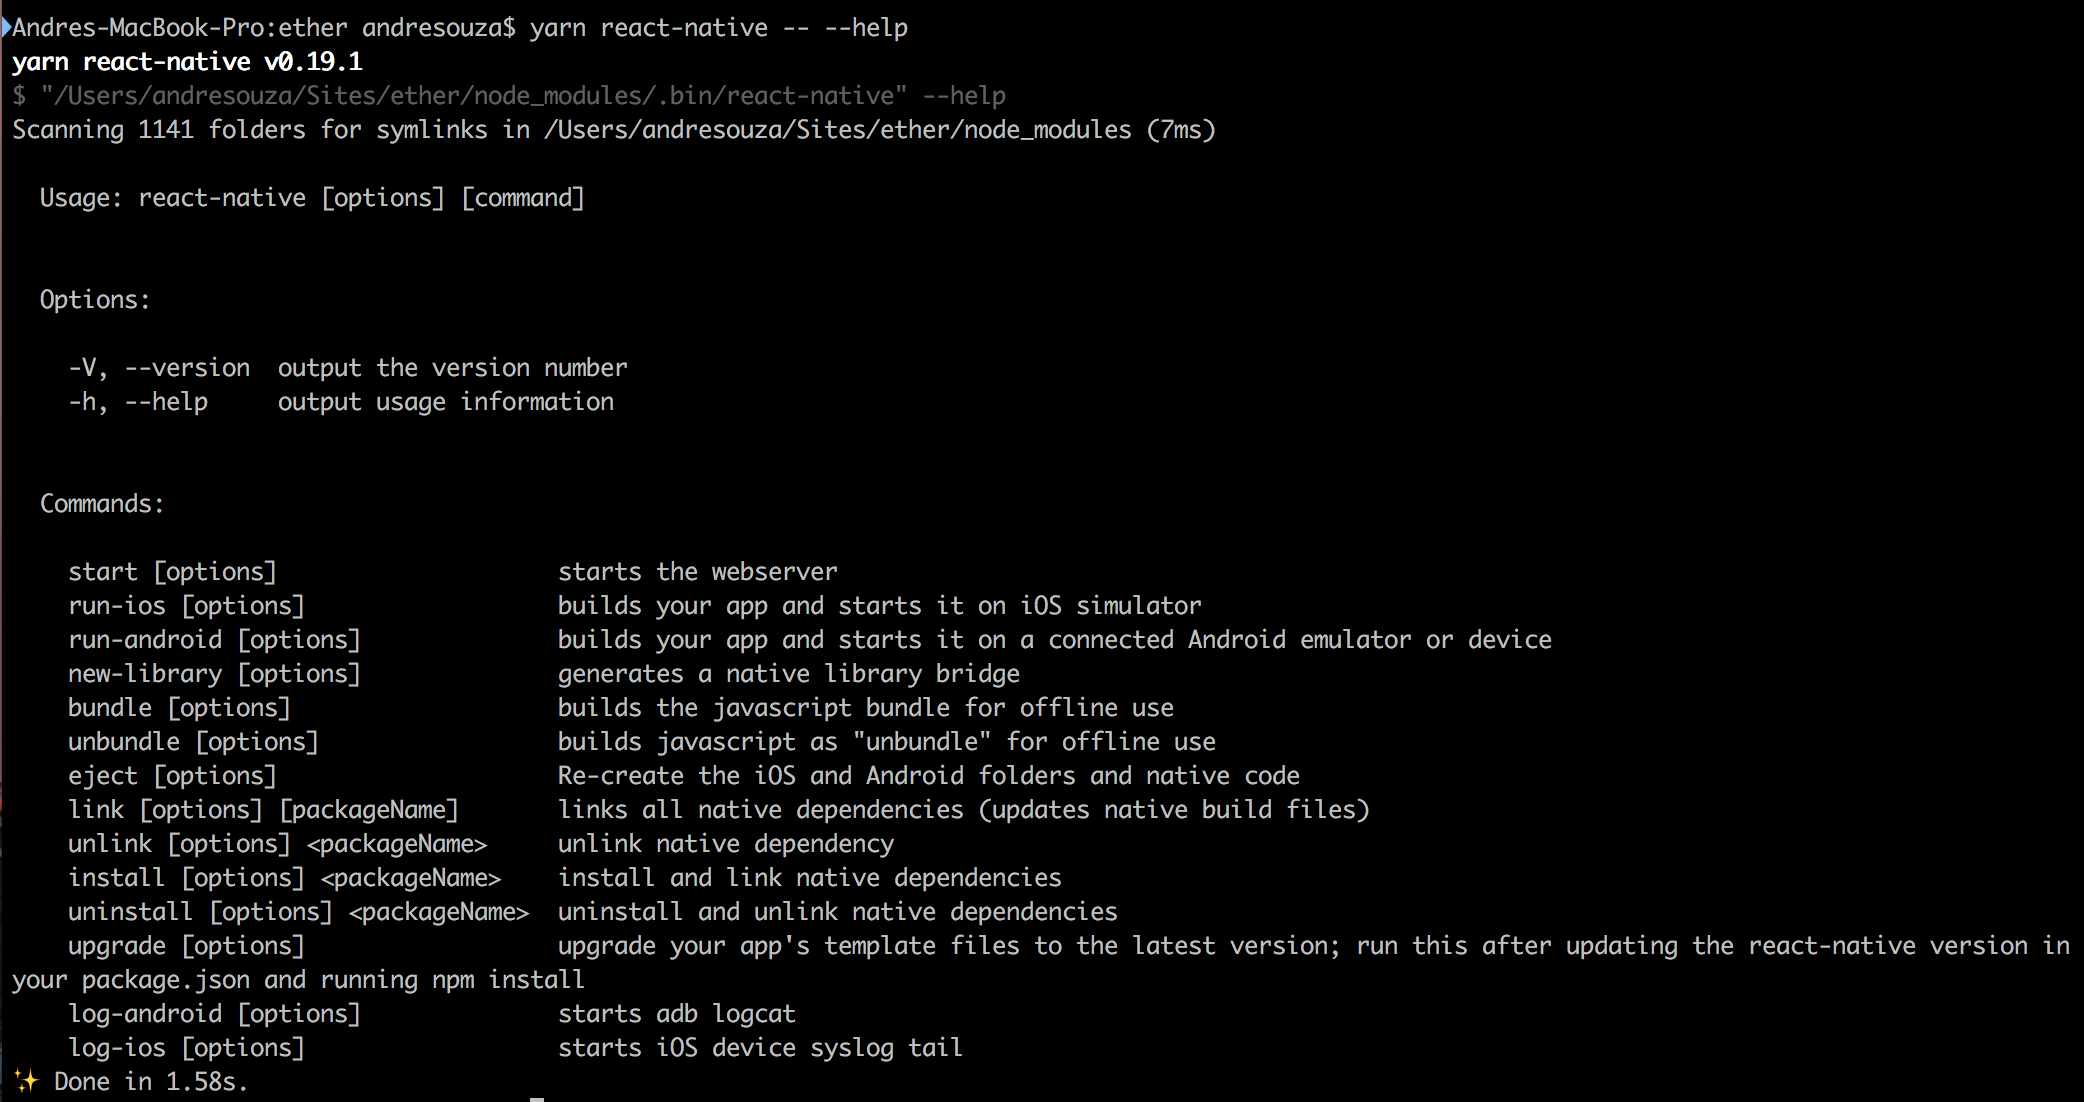
Task: Click 'Done in 1.58s.' status text
Action: click(151, 1082)
